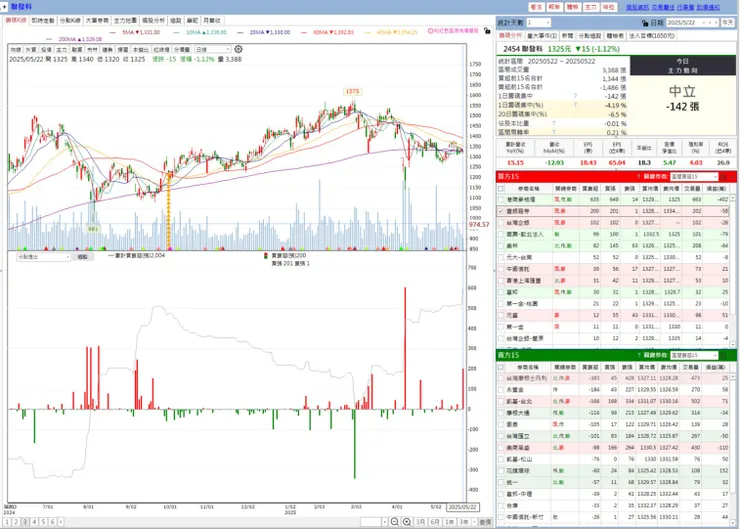The height and width of the screenshot is (529, 740).
Task: Open the 統計天數 dropdown
Action: (x=538, y=23)
